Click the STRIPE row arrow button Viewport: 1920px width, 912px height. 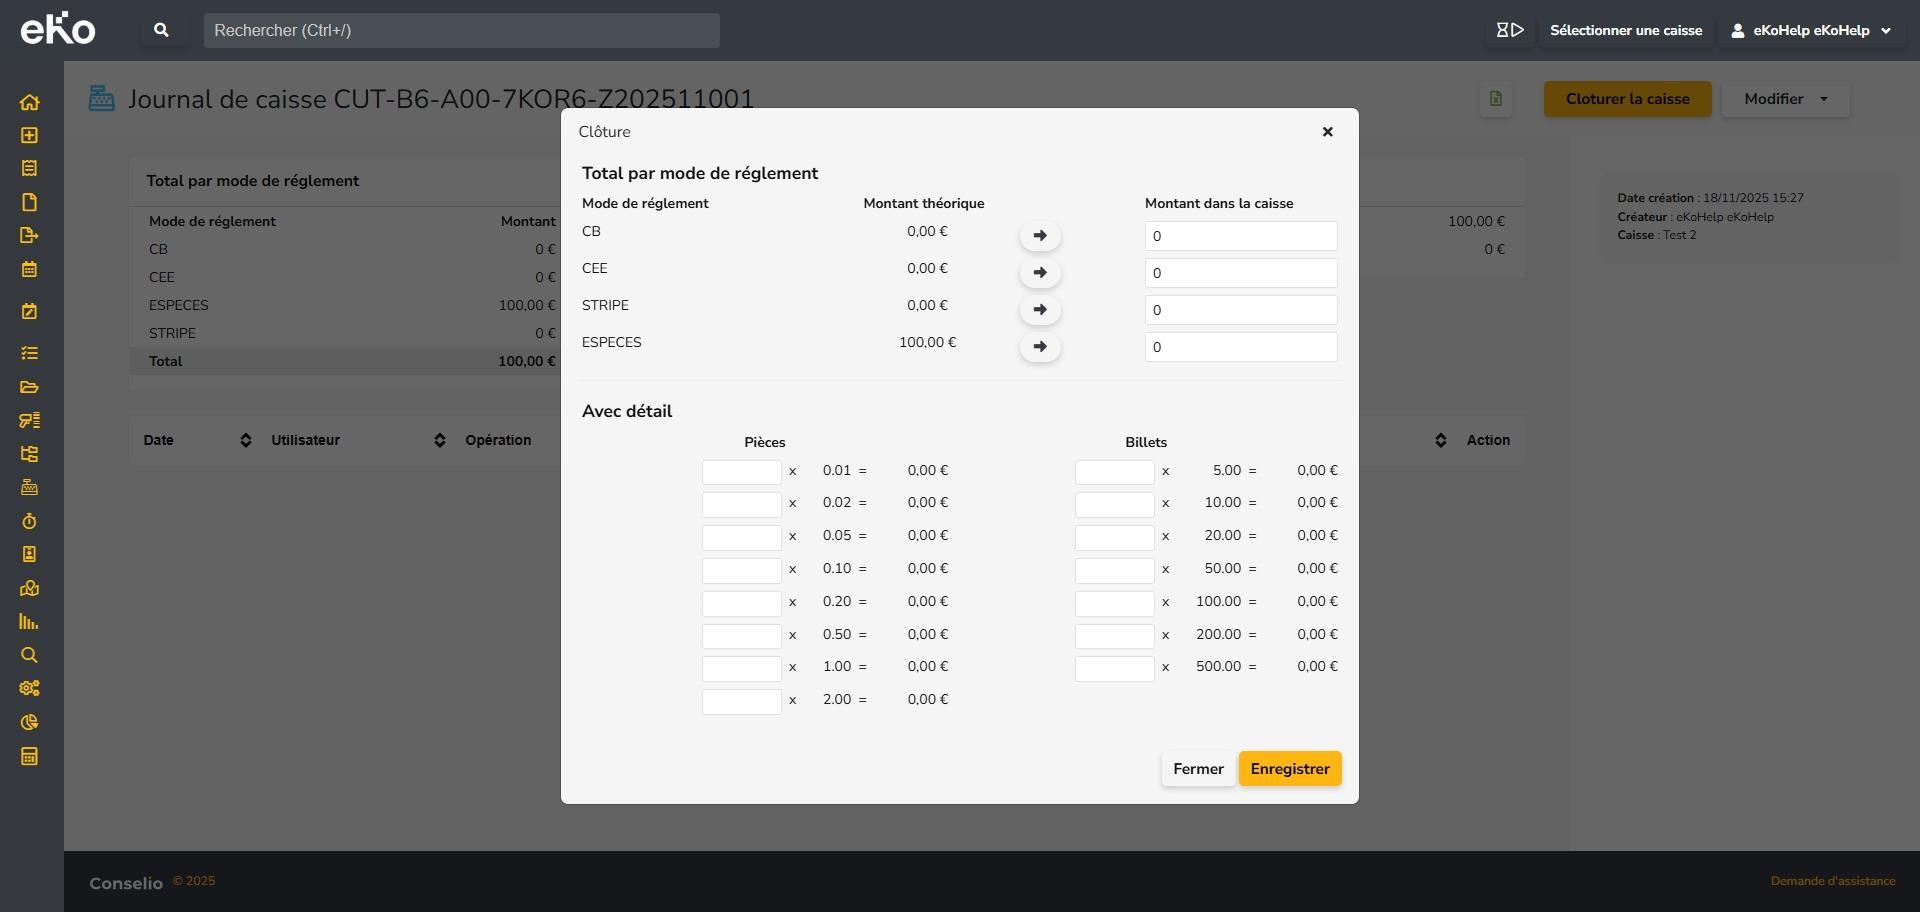1040,310
